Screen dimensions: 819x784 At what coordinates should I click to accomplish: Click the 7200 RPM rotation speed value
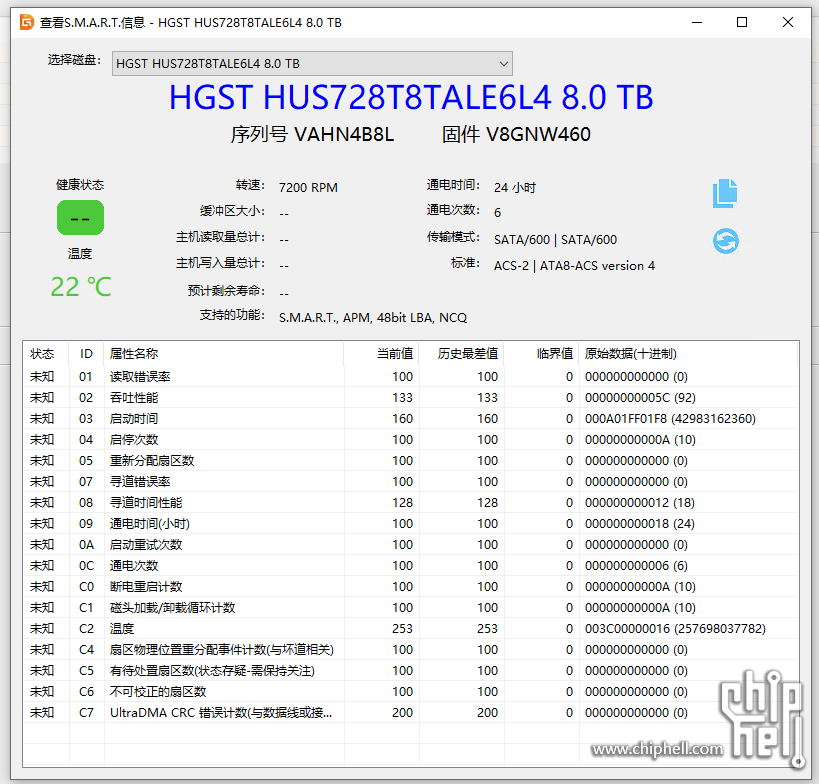[x=308, y=188]
